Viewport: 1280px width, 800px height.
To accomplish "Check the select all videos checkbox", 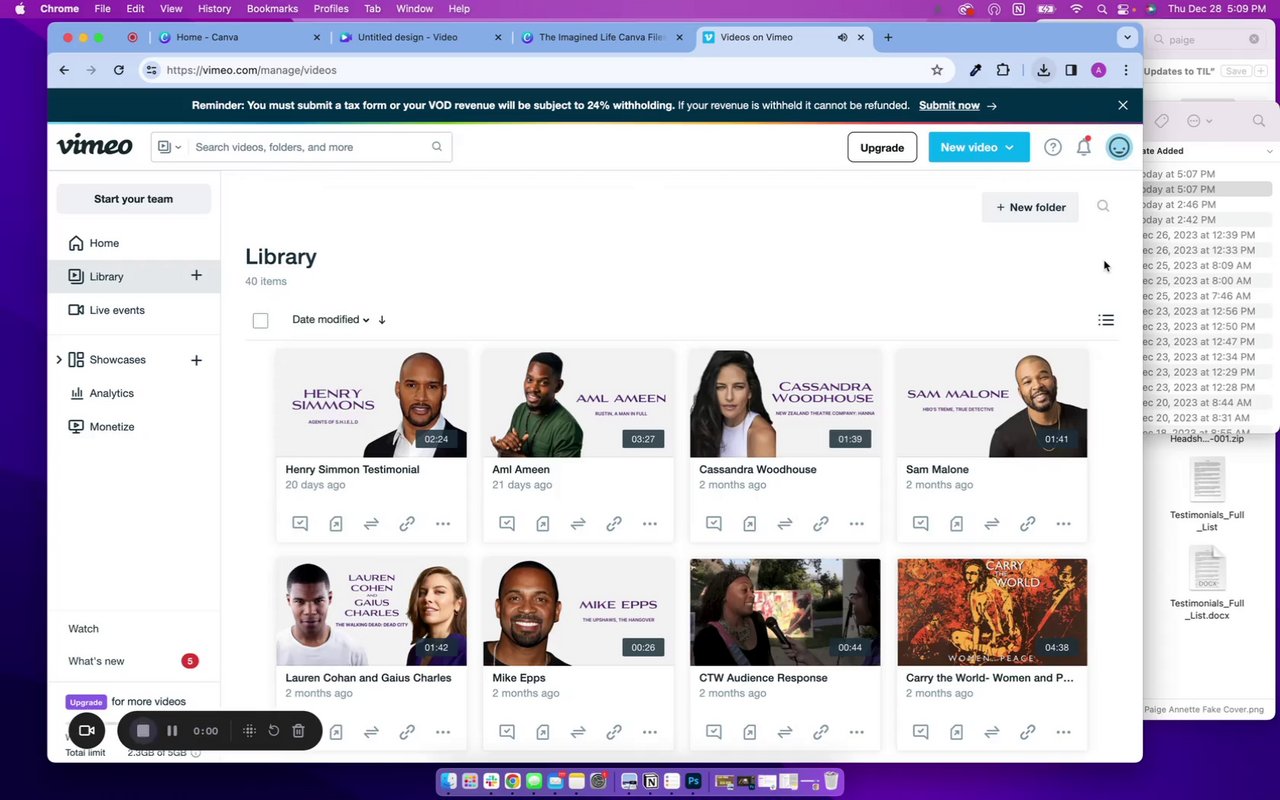I will click(x=260, y=320).
